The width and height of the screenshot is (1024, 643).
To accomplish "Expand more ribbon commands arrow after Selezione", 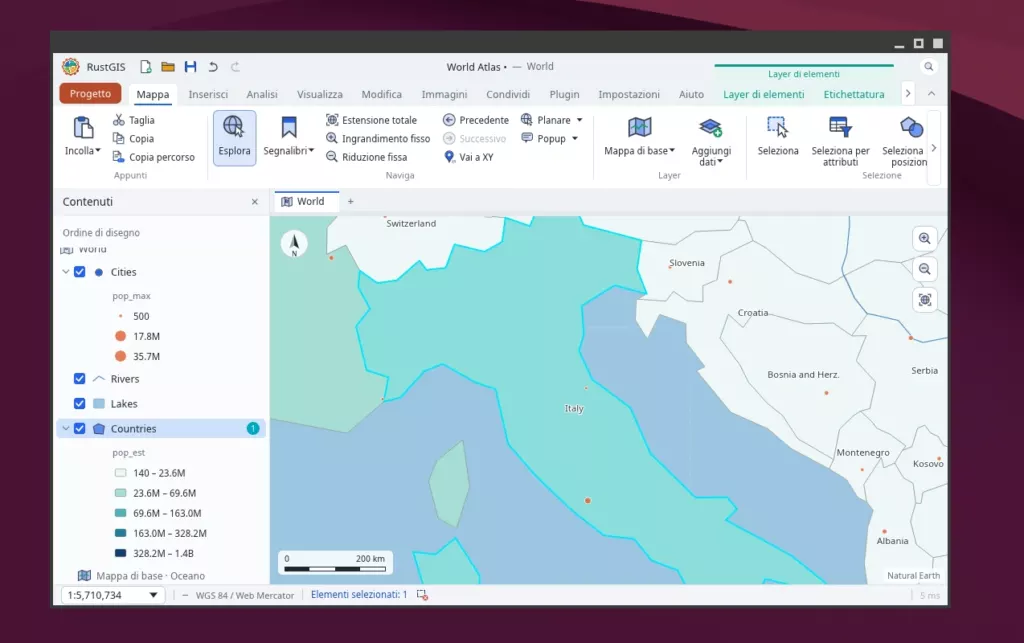I will pyautogui.click(x=934, y=148).
